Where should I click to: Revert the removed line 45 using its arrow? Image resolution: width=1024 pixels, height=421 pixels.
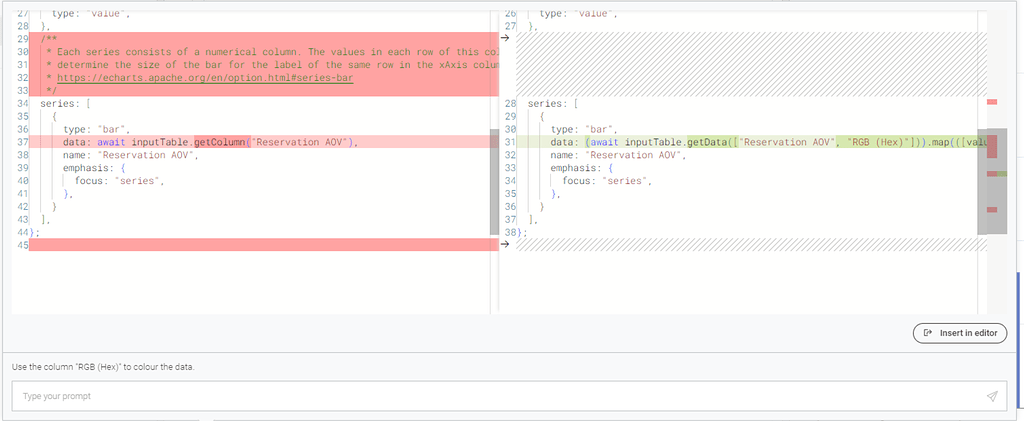point(504,245)
